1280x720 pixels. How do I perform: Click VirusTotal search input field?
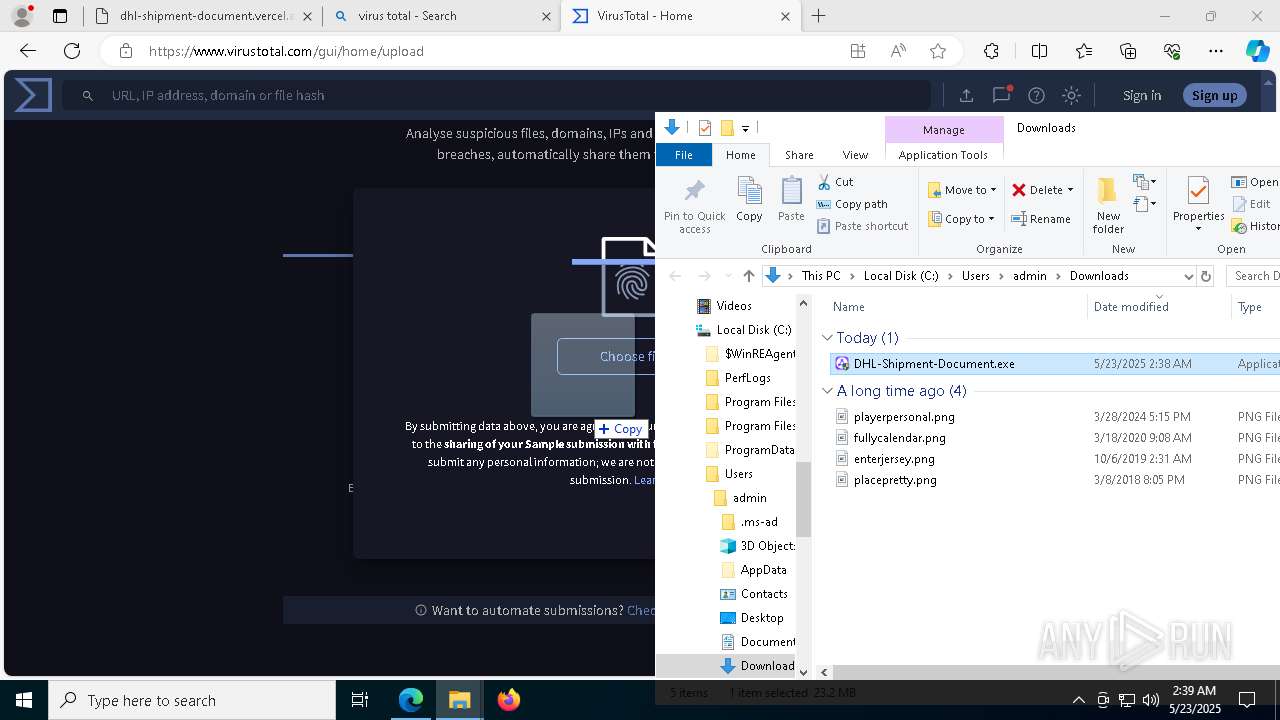click(497, 95)
